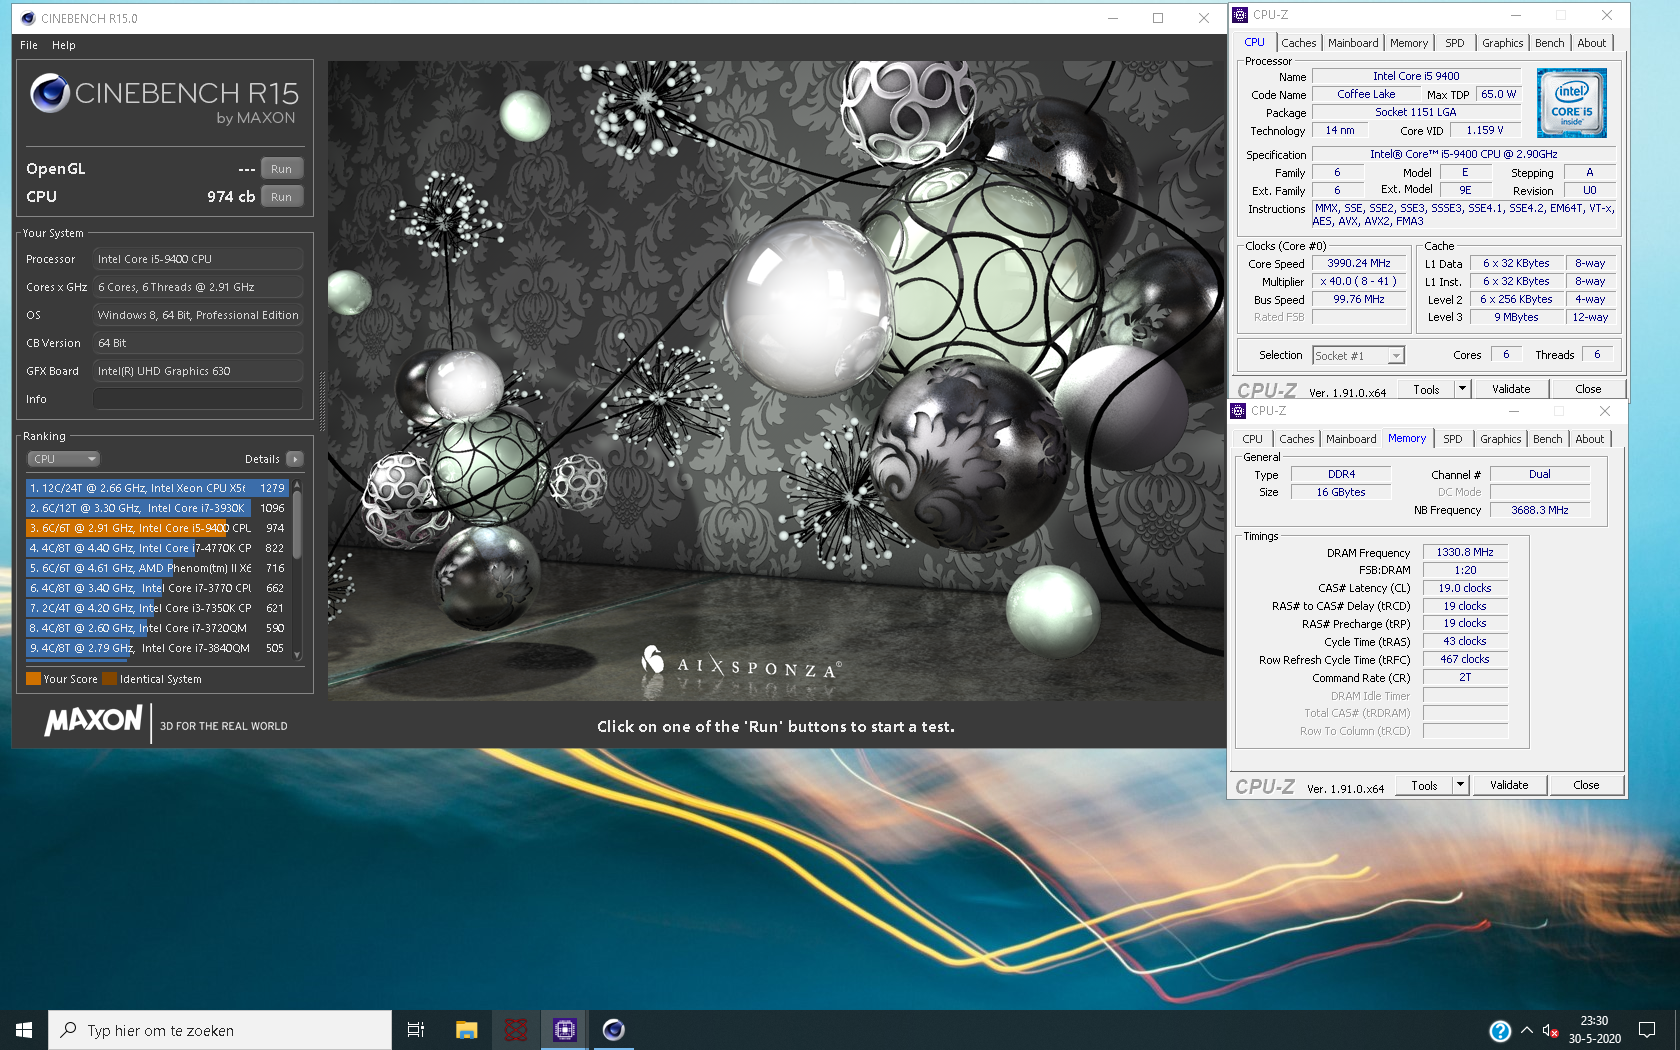Click Validate in upper CPU-Z

(1511, 389)
